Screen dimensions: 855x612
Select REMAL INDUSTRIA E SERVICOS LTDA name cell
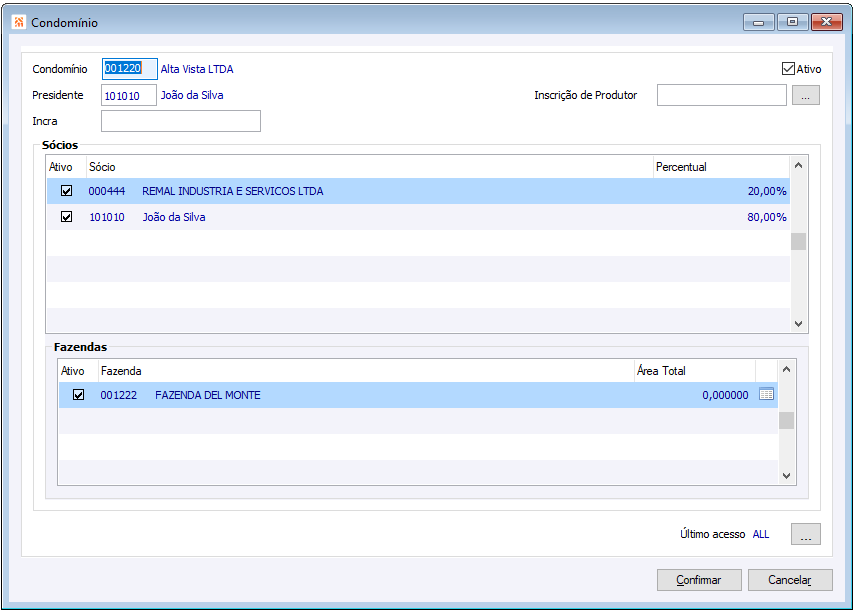point(233,191)
